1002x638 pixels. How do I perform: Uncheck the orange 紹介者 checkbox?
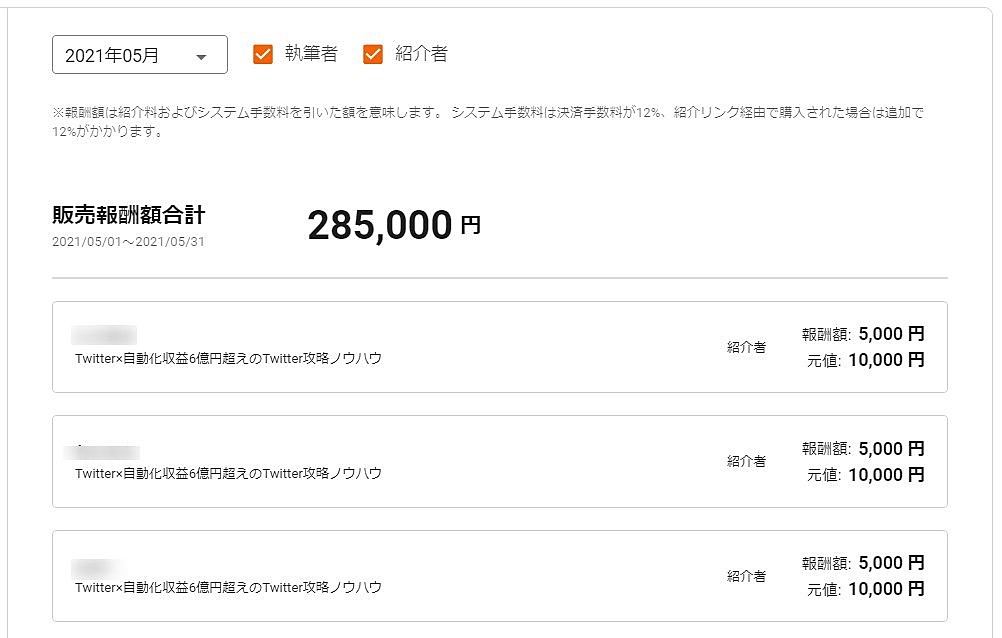(373, 54)
